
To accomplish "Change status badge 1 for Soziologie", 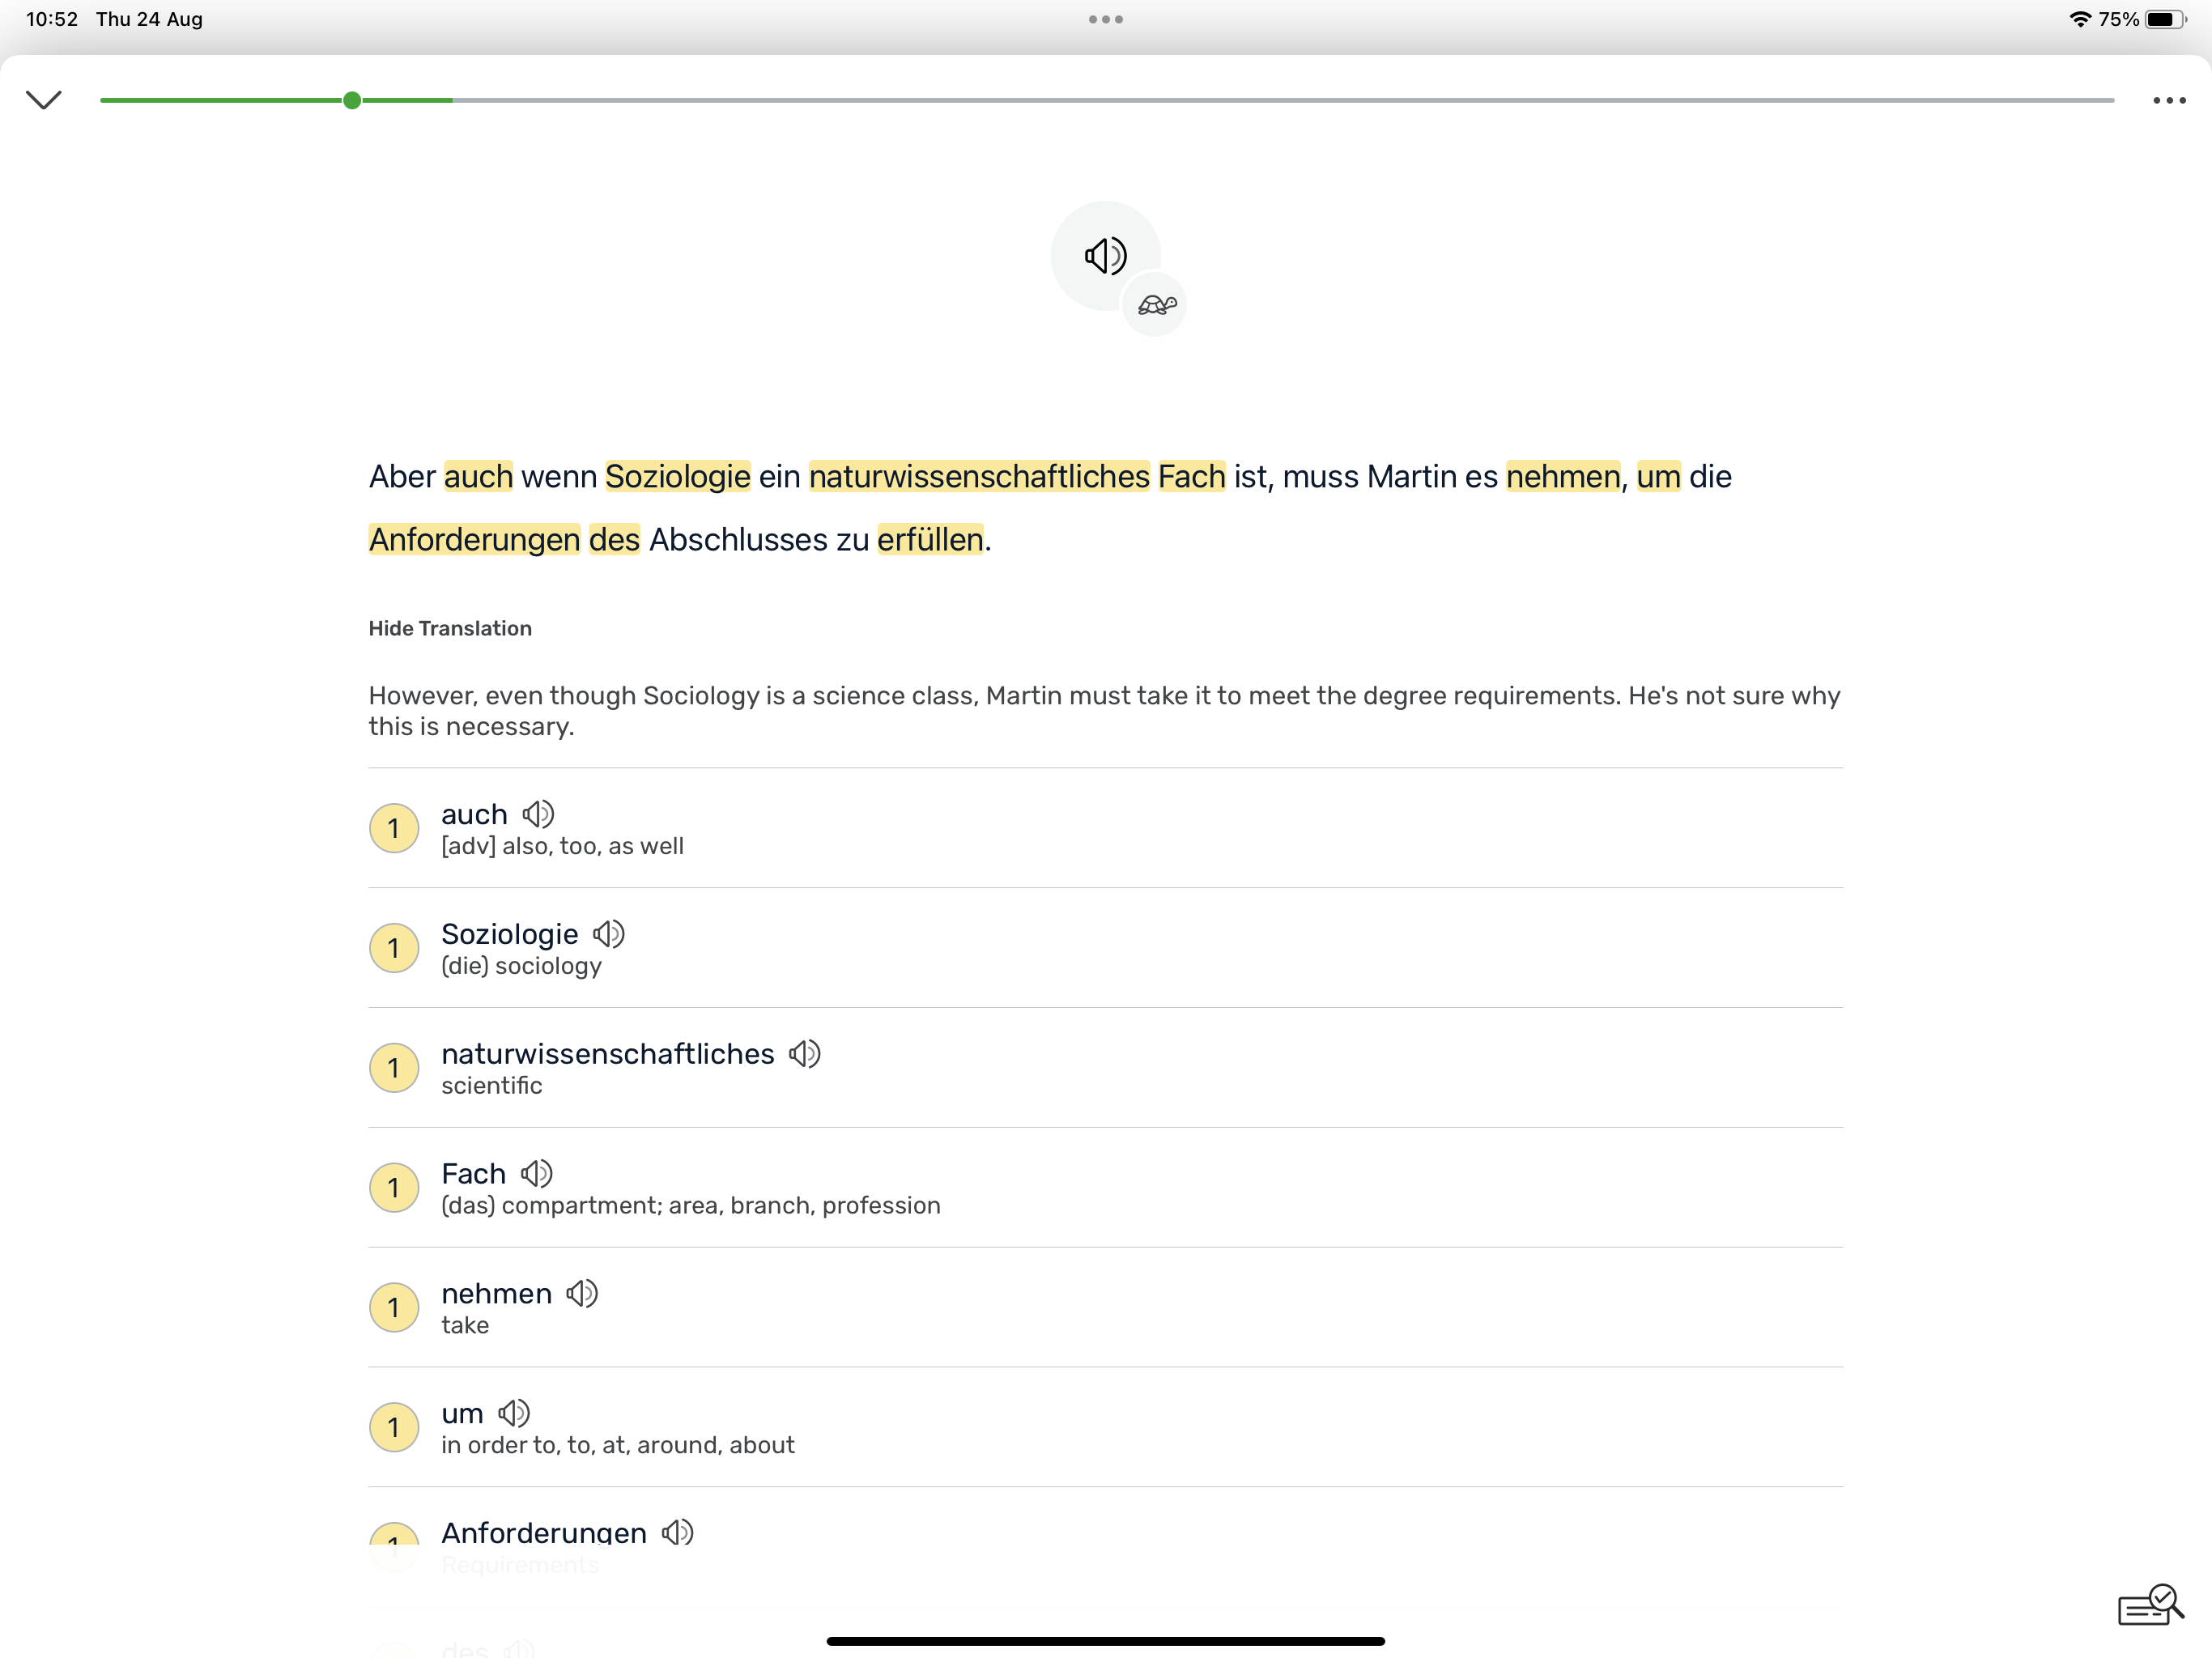I will [x=394, y=948].
